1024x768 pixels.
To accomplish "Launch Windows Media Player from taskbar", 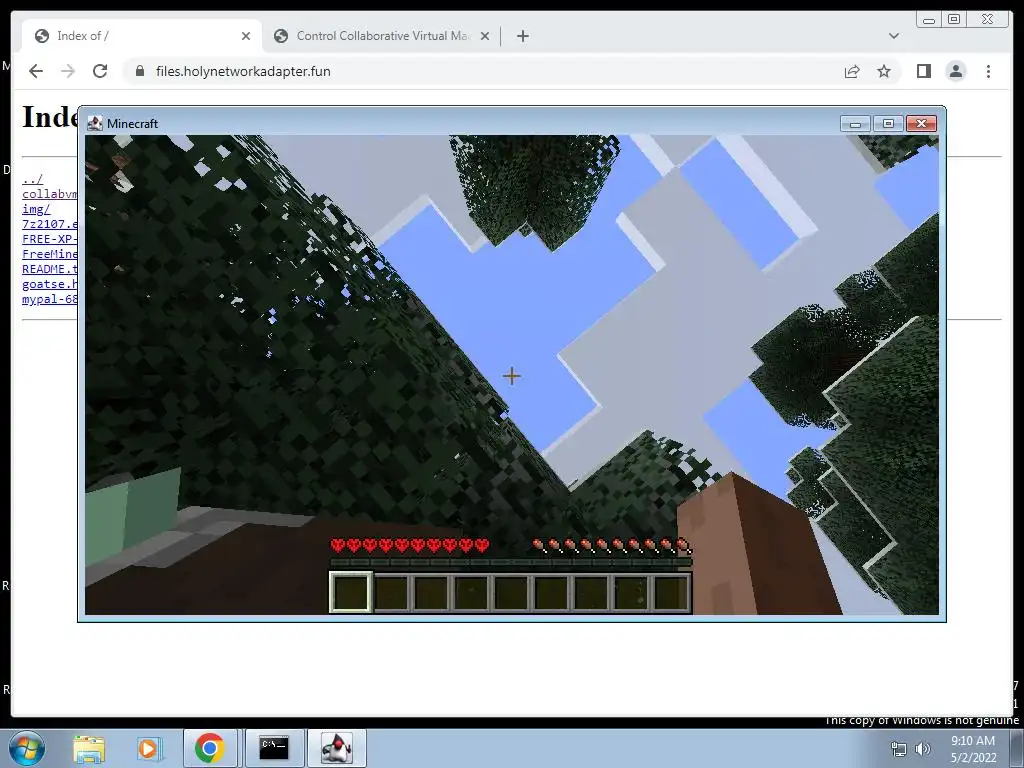I will tap(148, 749).
